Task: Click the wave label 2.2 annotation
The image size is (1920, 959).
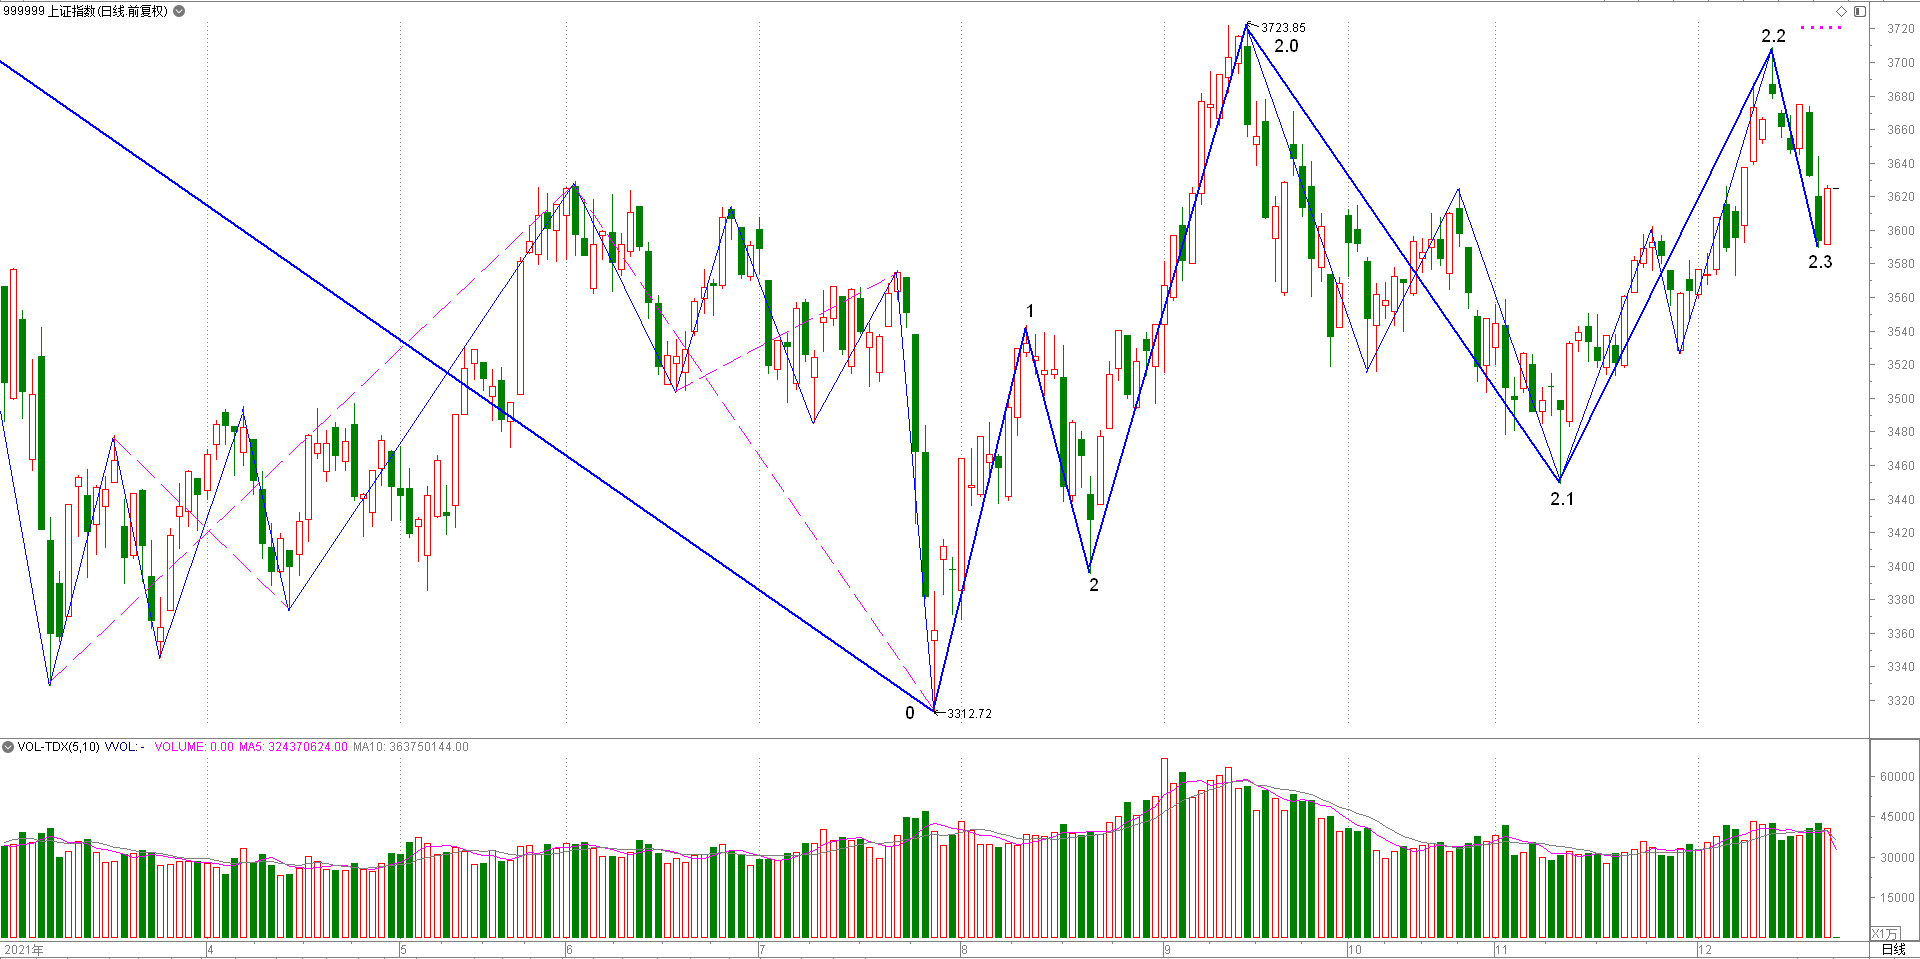Action: pos(1773,36)
